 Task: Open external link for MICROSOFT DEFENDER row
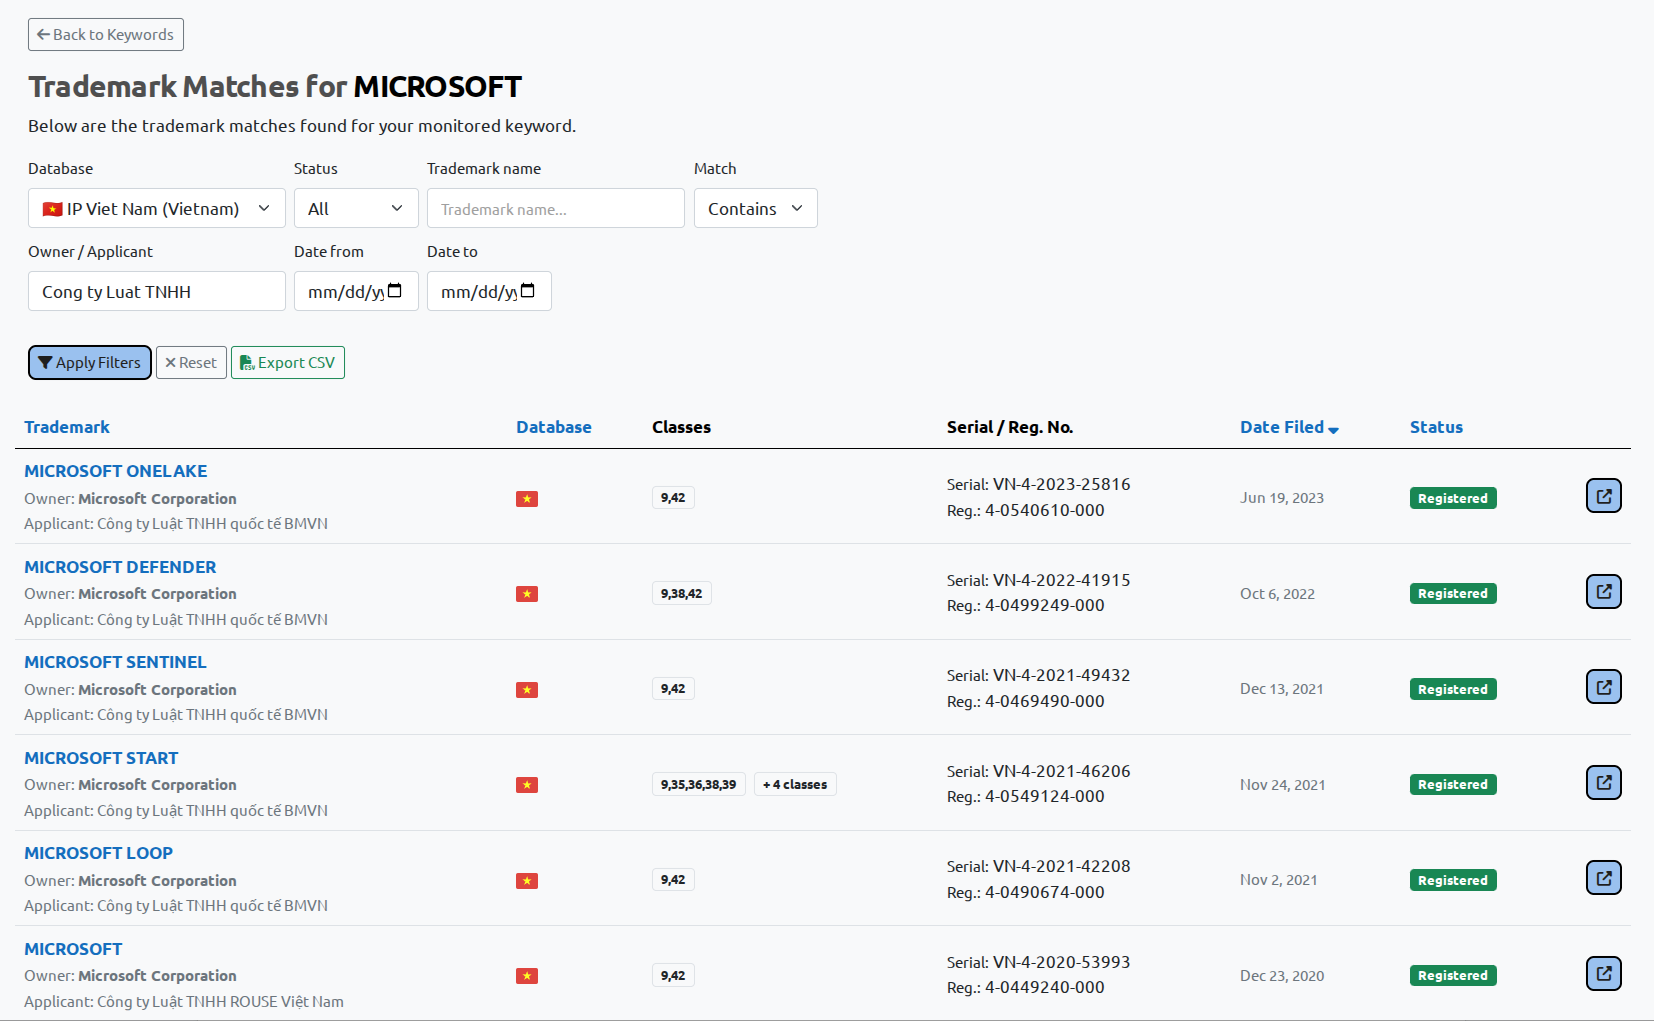point(1603,592)
